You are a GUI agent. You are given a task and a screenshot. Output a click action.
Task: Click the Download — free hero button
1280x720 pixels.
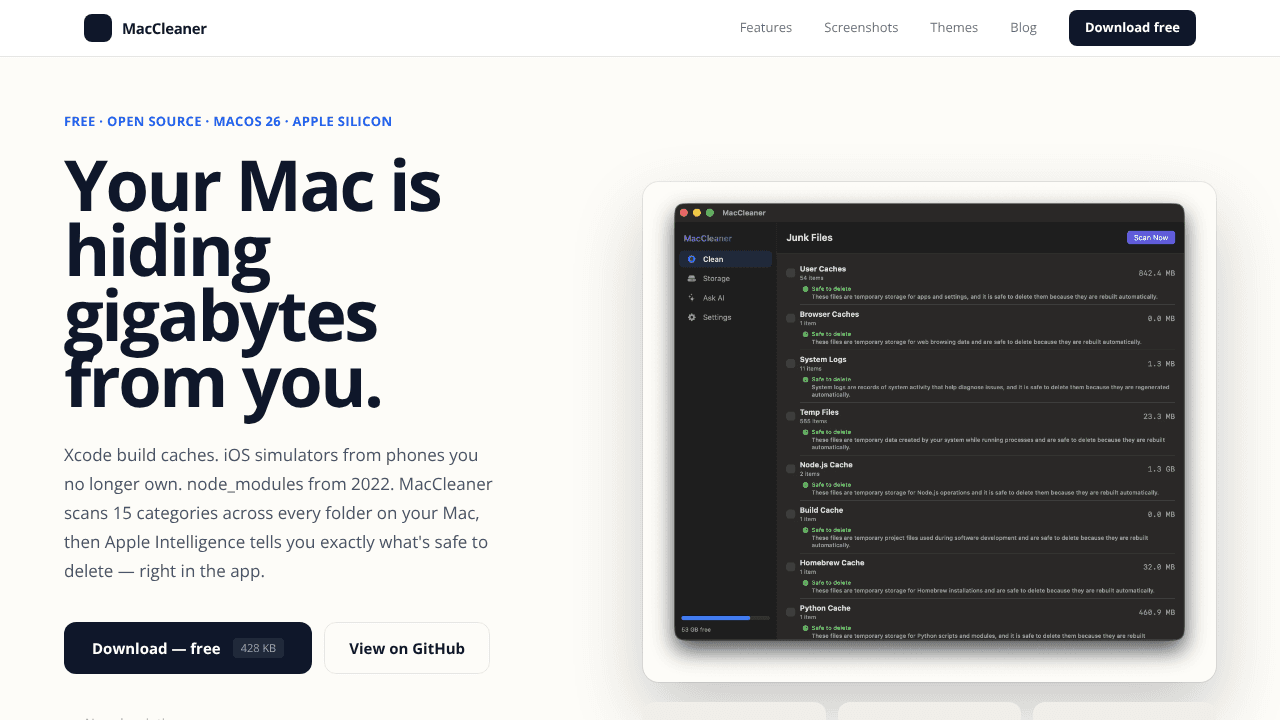(x=188, y=648)
